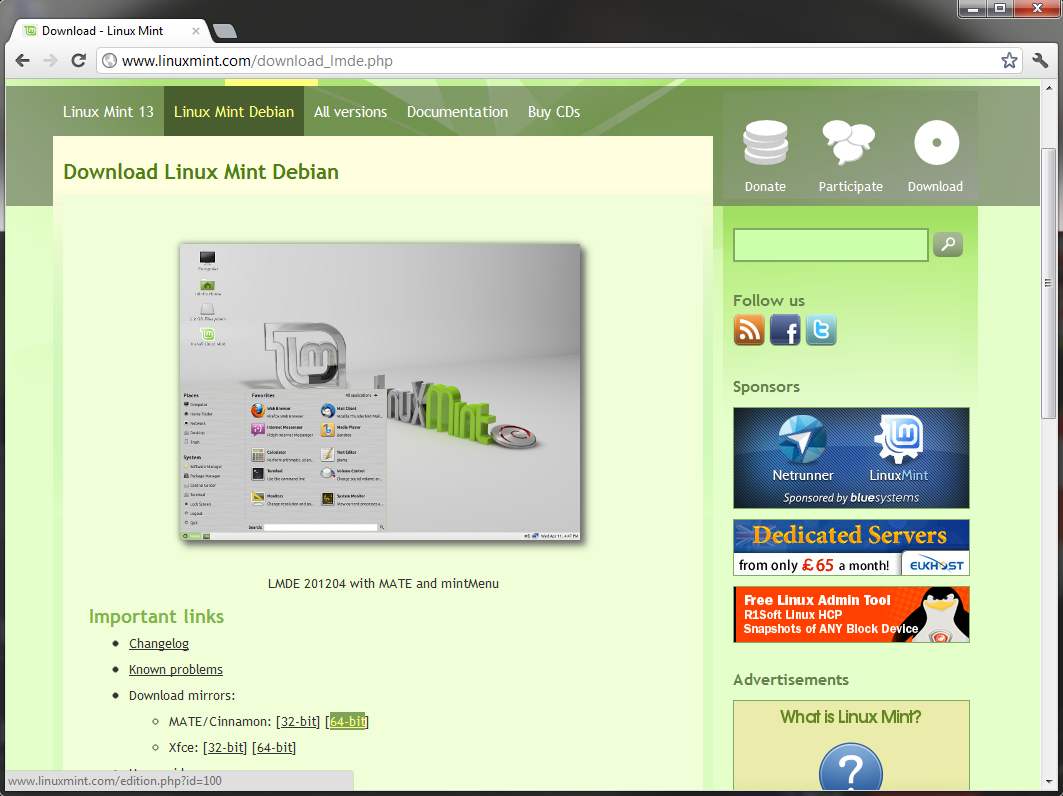The image size is (1063, 796).
Task: Click Xfce 64-bit download link
Action: [x=274, y=747]
